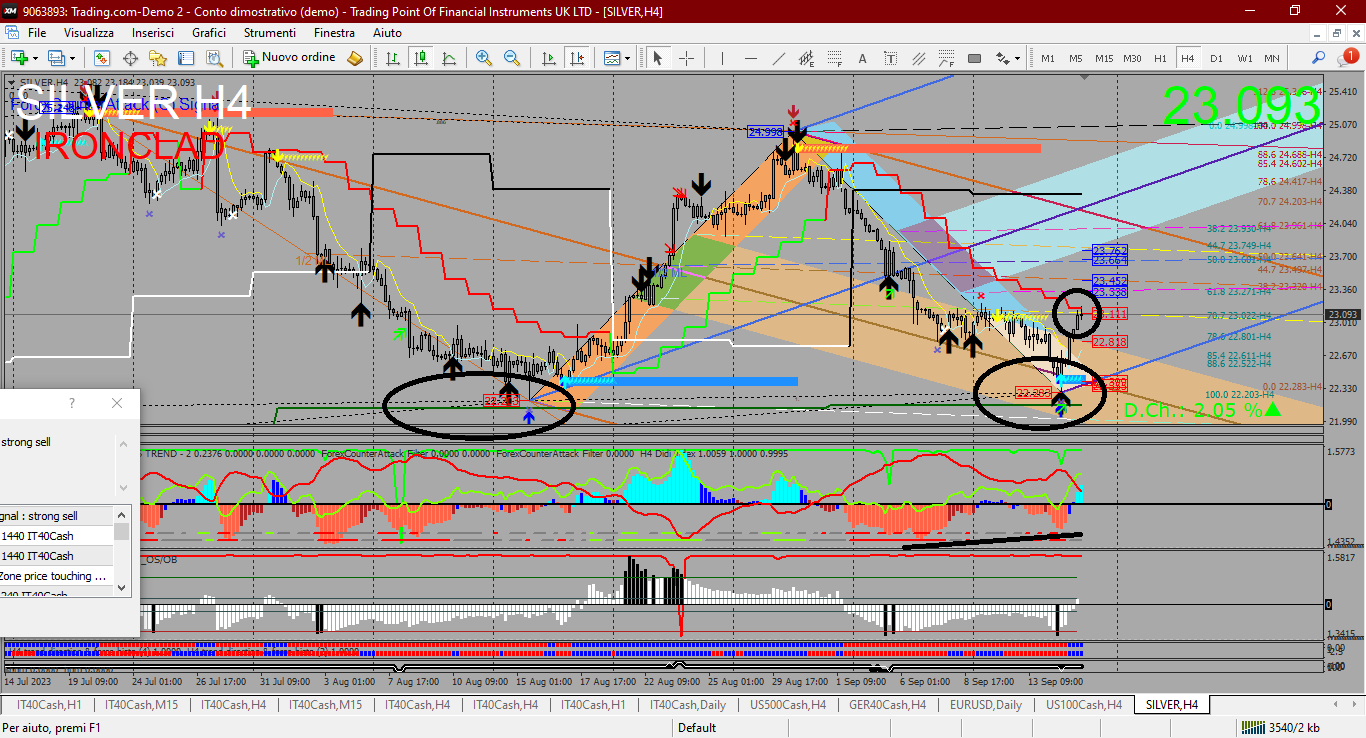Expand the templates dropdown arrow
Viewport: 1366px width, 738px height.
(x=628, y=58)
